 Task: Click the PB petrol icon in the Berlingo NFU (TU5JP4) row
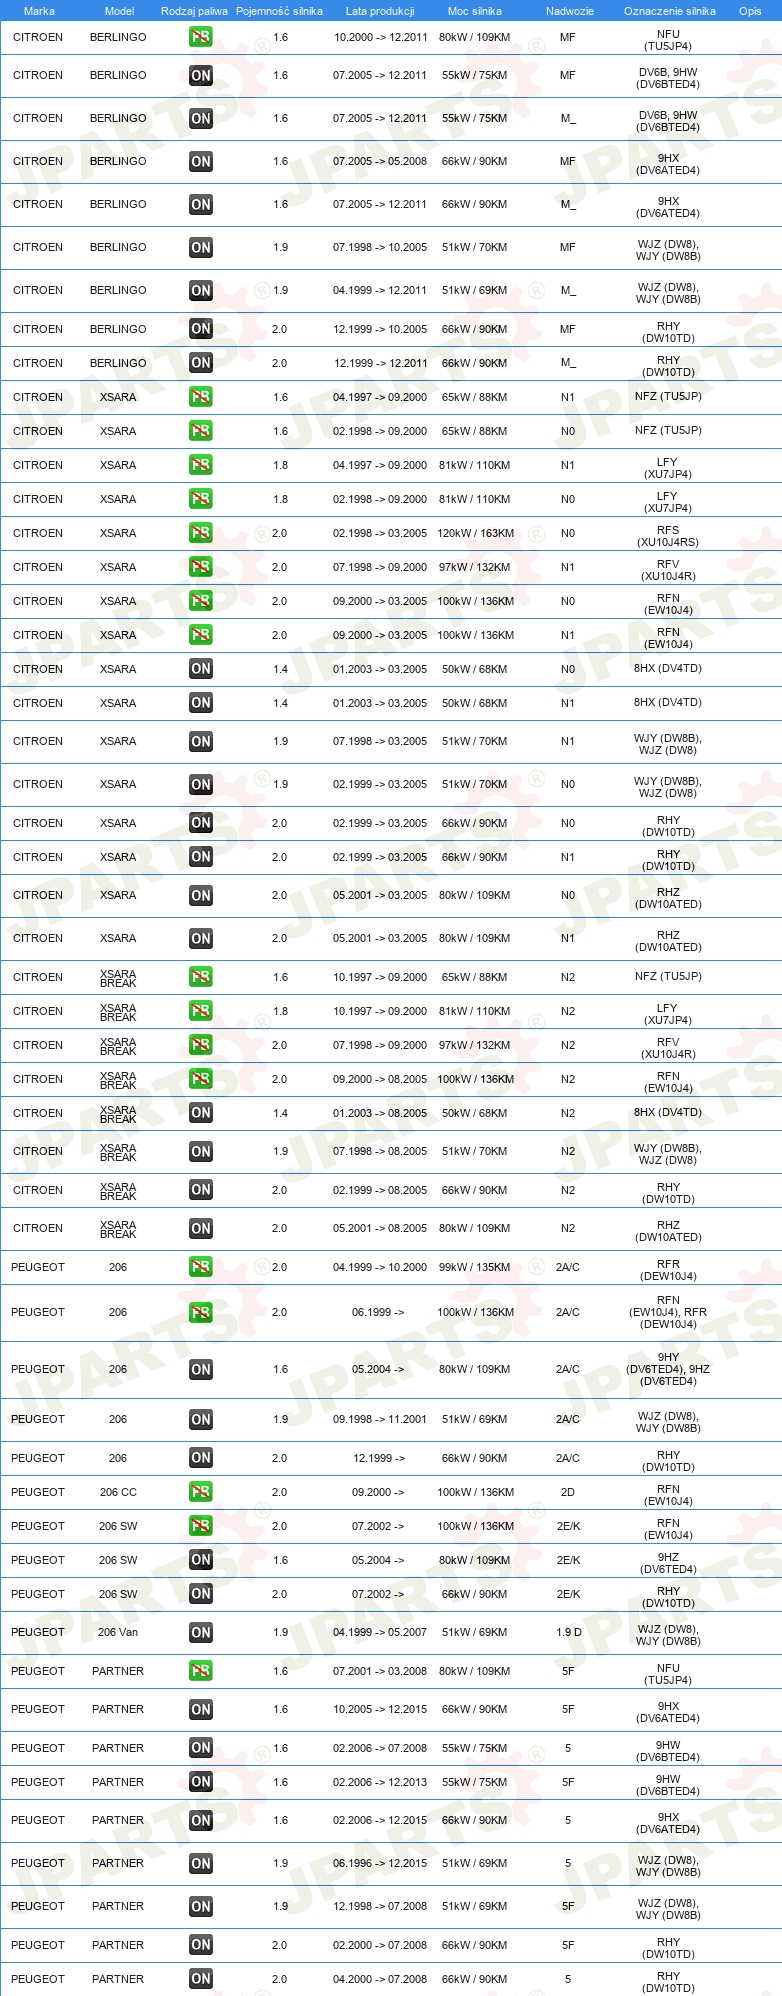[x=201, y=37]
